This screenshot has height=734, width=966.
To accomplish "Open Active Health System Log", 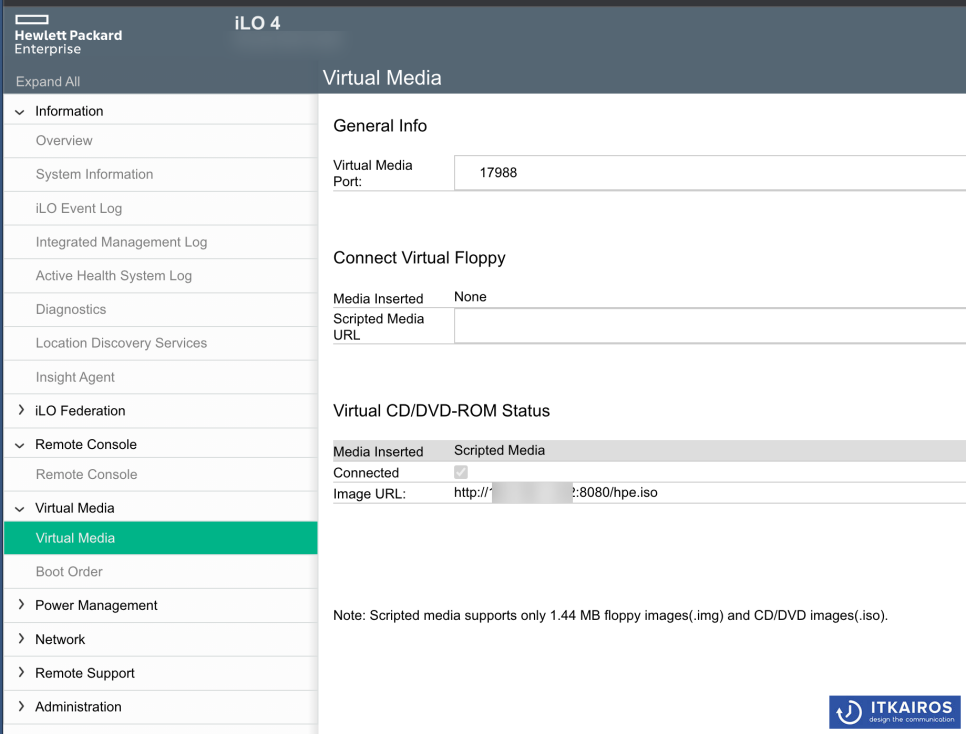I will [x=114, y=275].
